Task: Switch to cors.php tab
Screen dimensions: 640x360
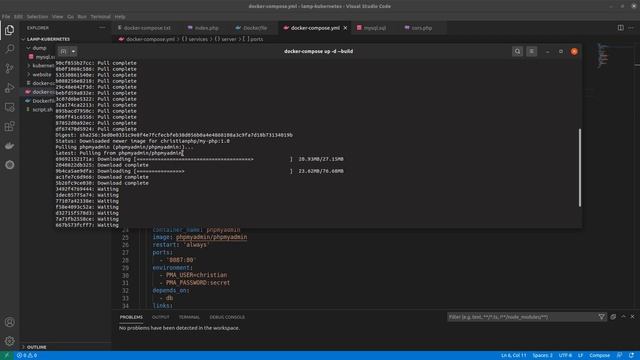Action: (421, 28)
